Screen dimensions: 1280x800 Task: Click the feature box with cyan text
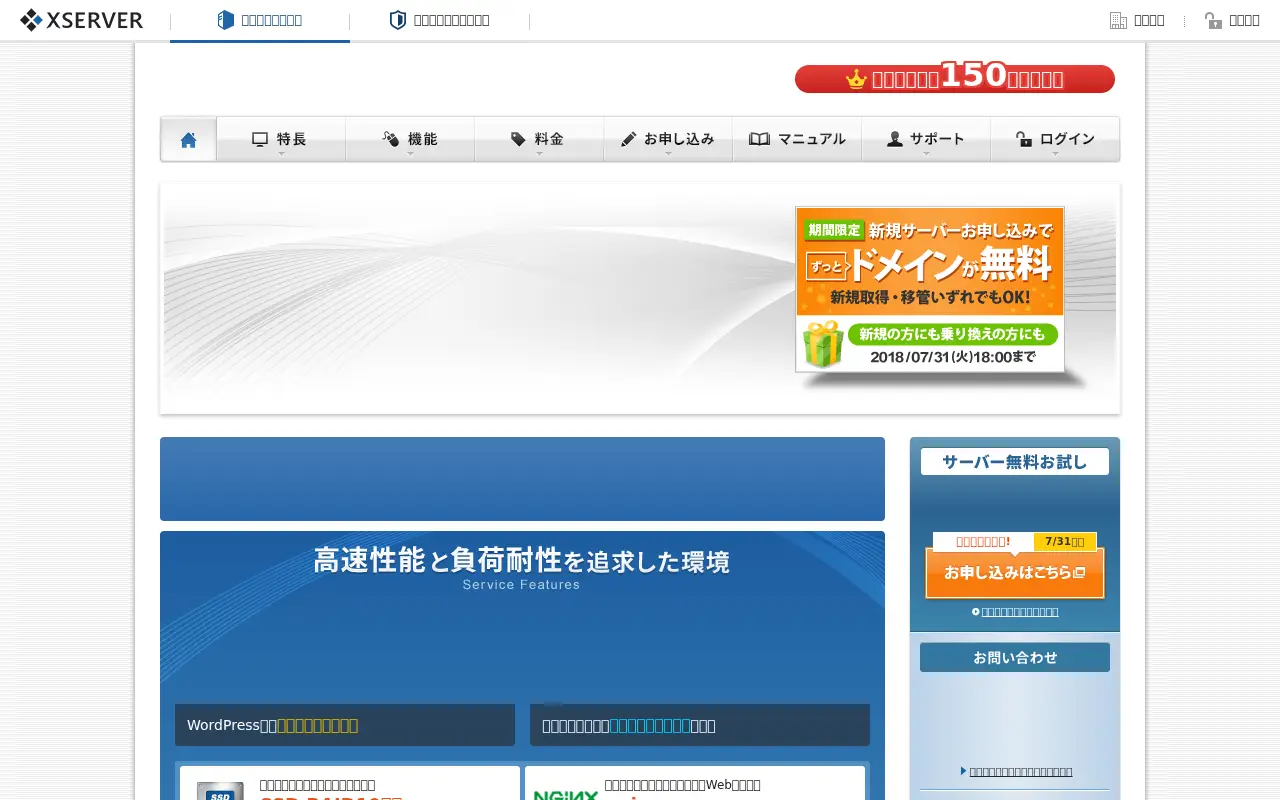click(700, 725)
